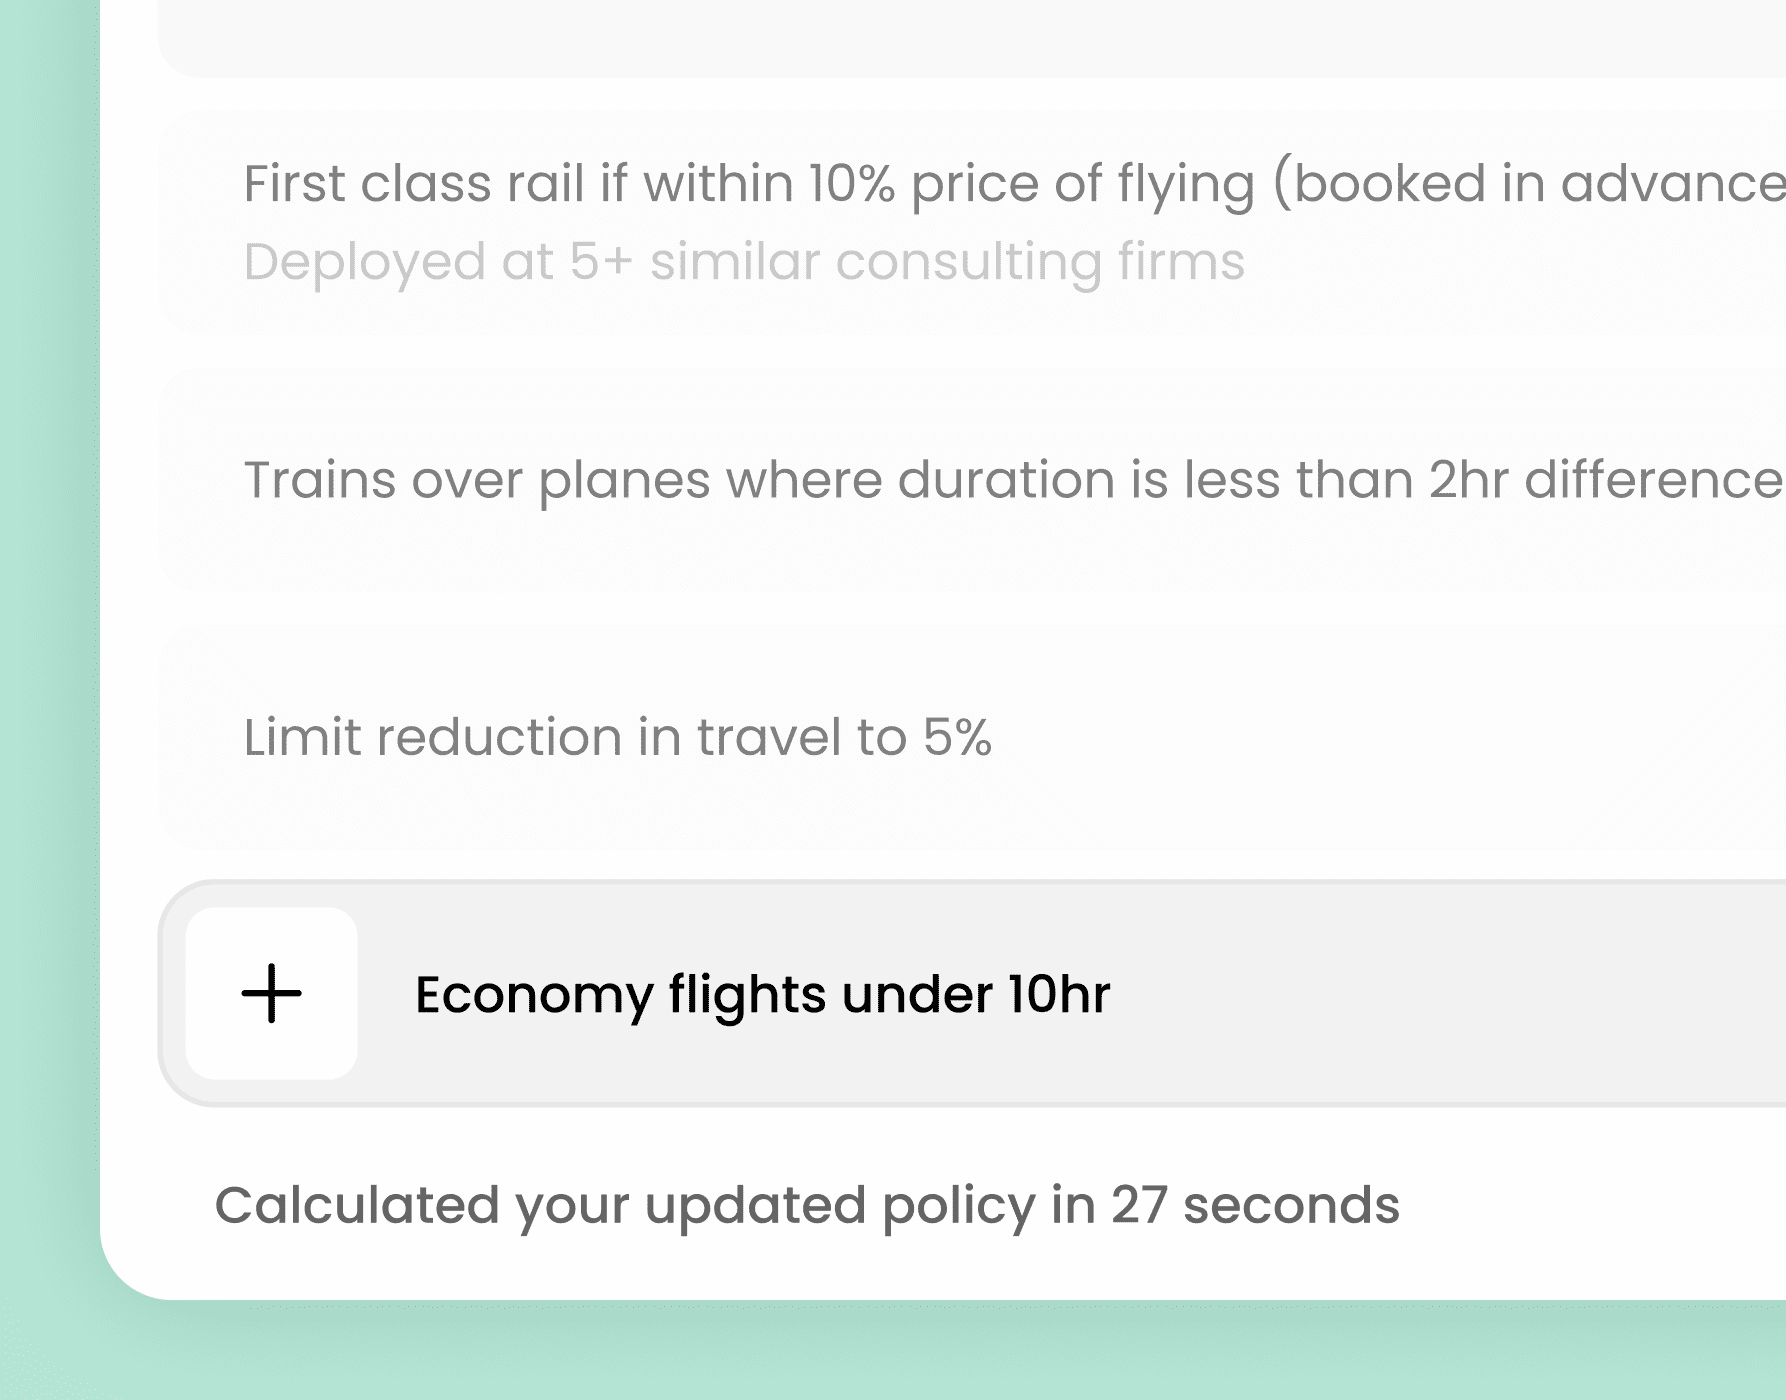This screenshot has width=1786, height=1400.
Task: Click blank space right of Limit reduction text
Action: click(x=1400, y=738)
